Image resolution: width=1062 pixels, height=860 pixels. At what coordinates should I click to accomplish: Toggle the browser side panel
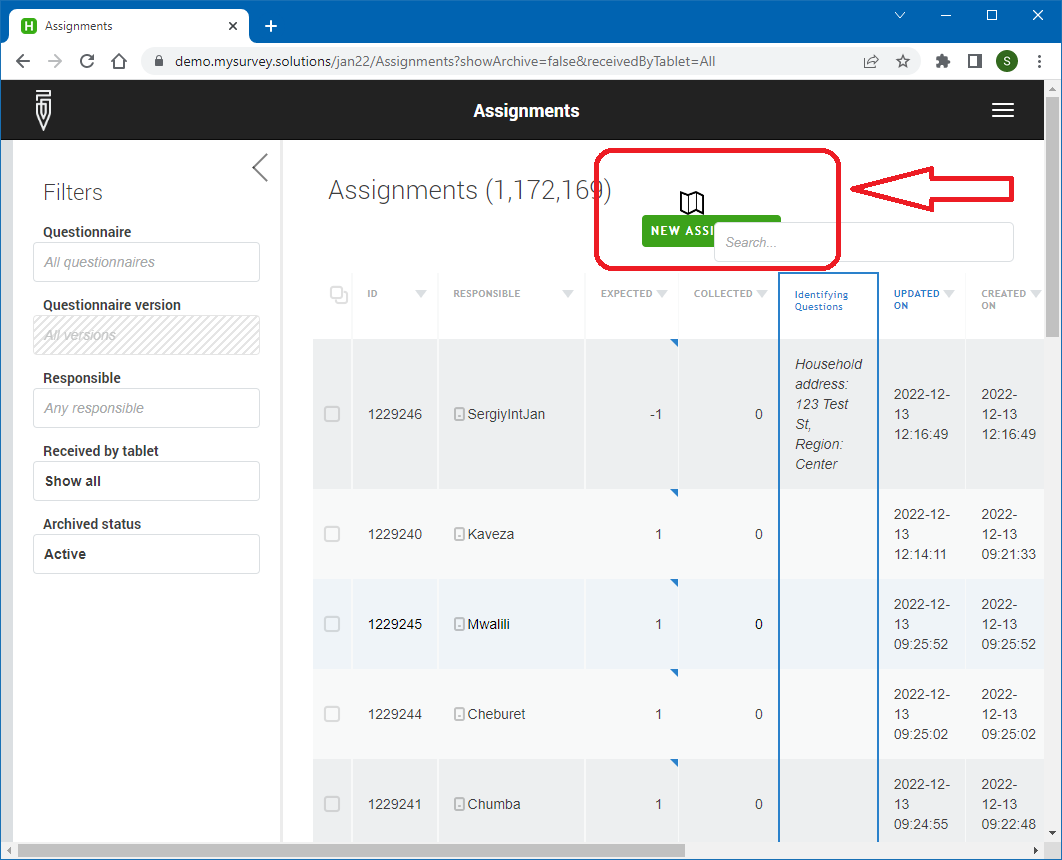(975, 62)
